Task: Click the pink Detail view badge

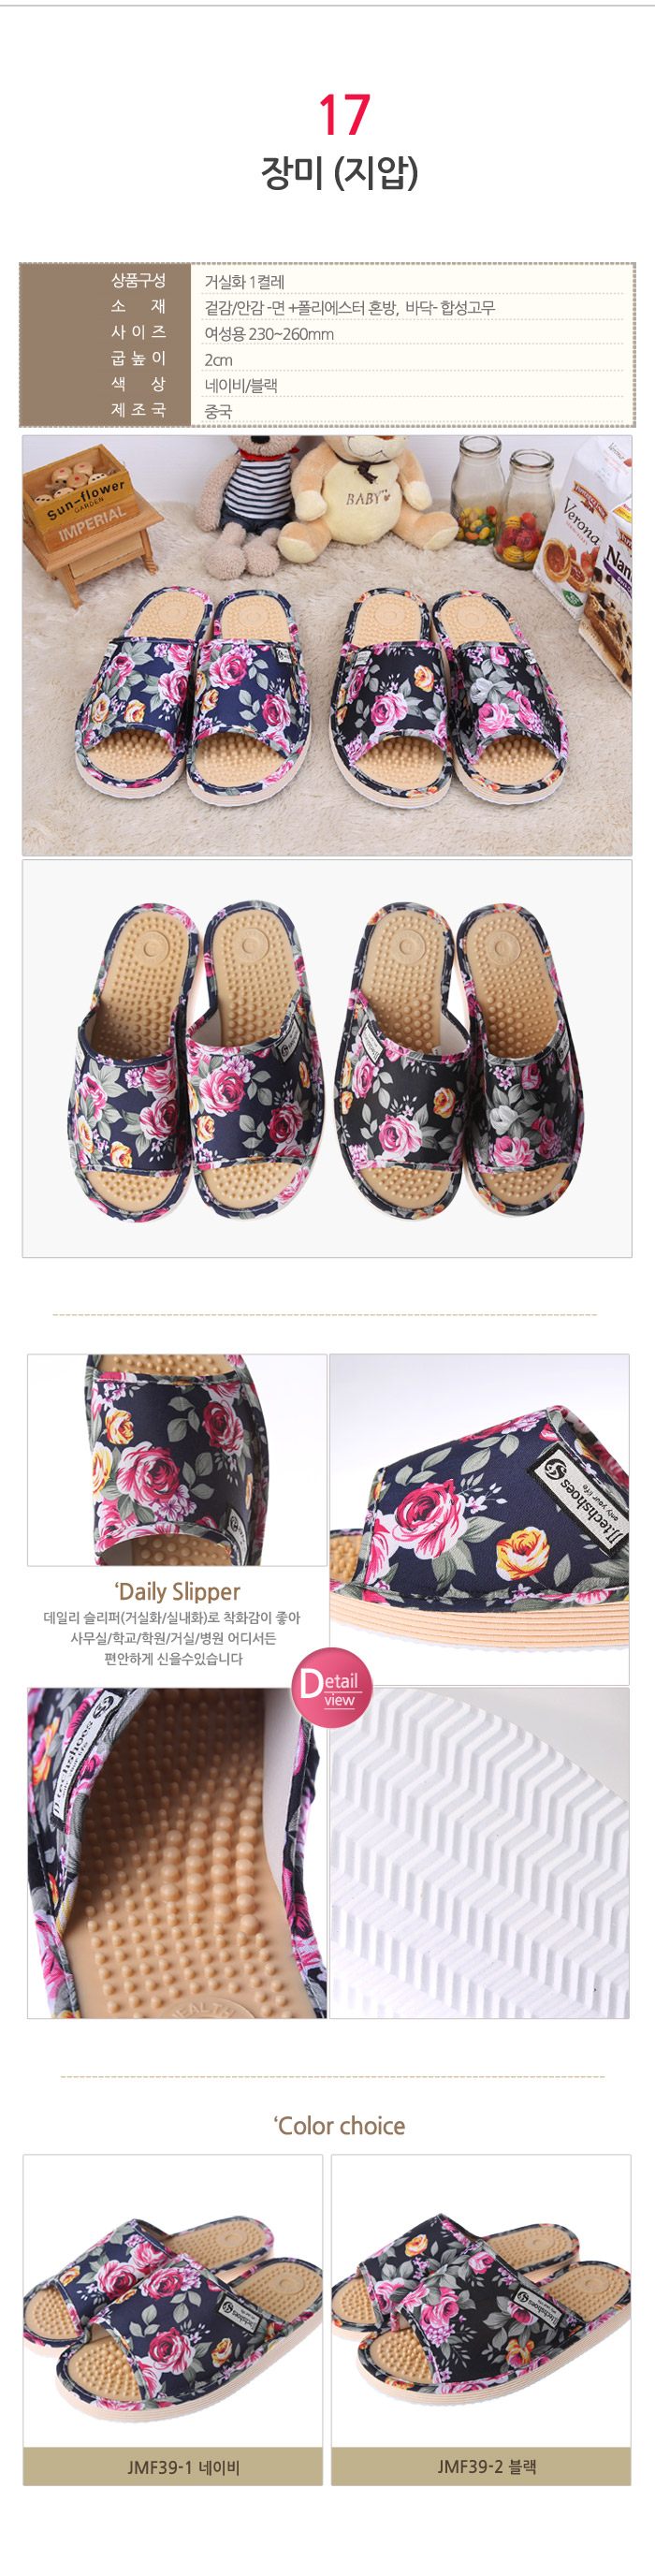Action: [x=332, y=1688]
